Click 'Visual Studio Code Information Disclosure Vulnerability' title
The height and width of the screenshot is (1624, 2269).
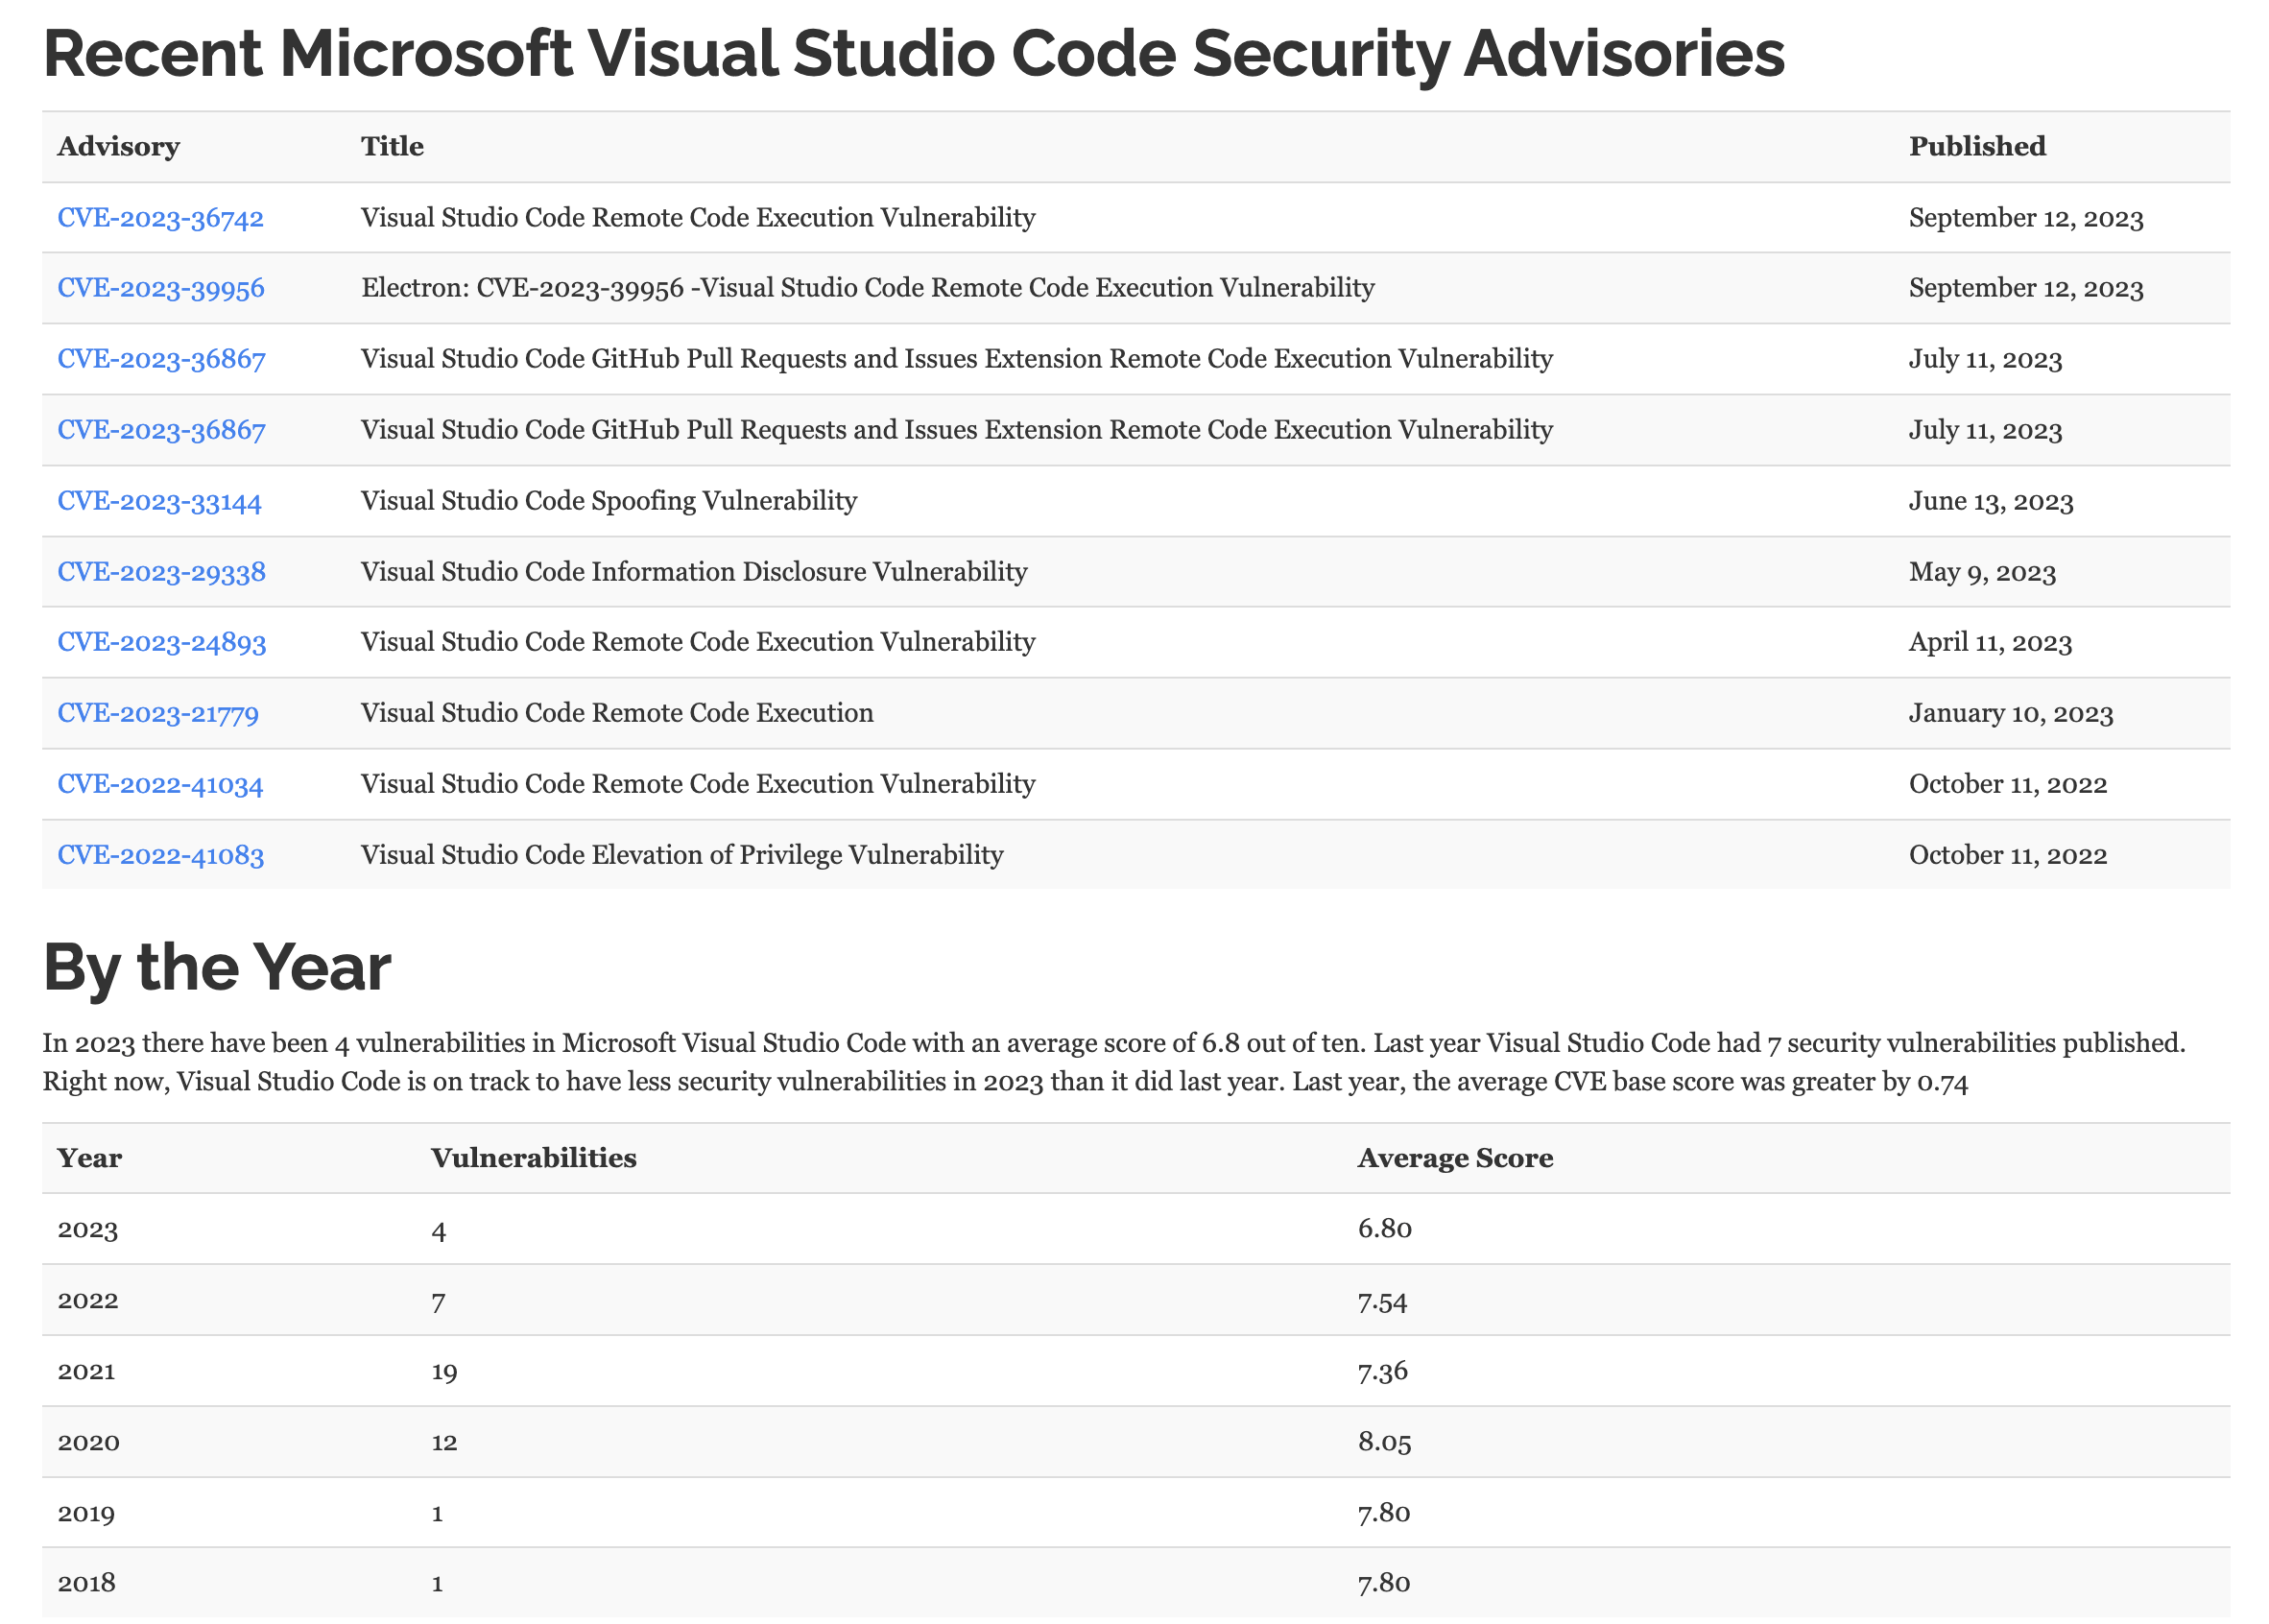click(694, 572)
